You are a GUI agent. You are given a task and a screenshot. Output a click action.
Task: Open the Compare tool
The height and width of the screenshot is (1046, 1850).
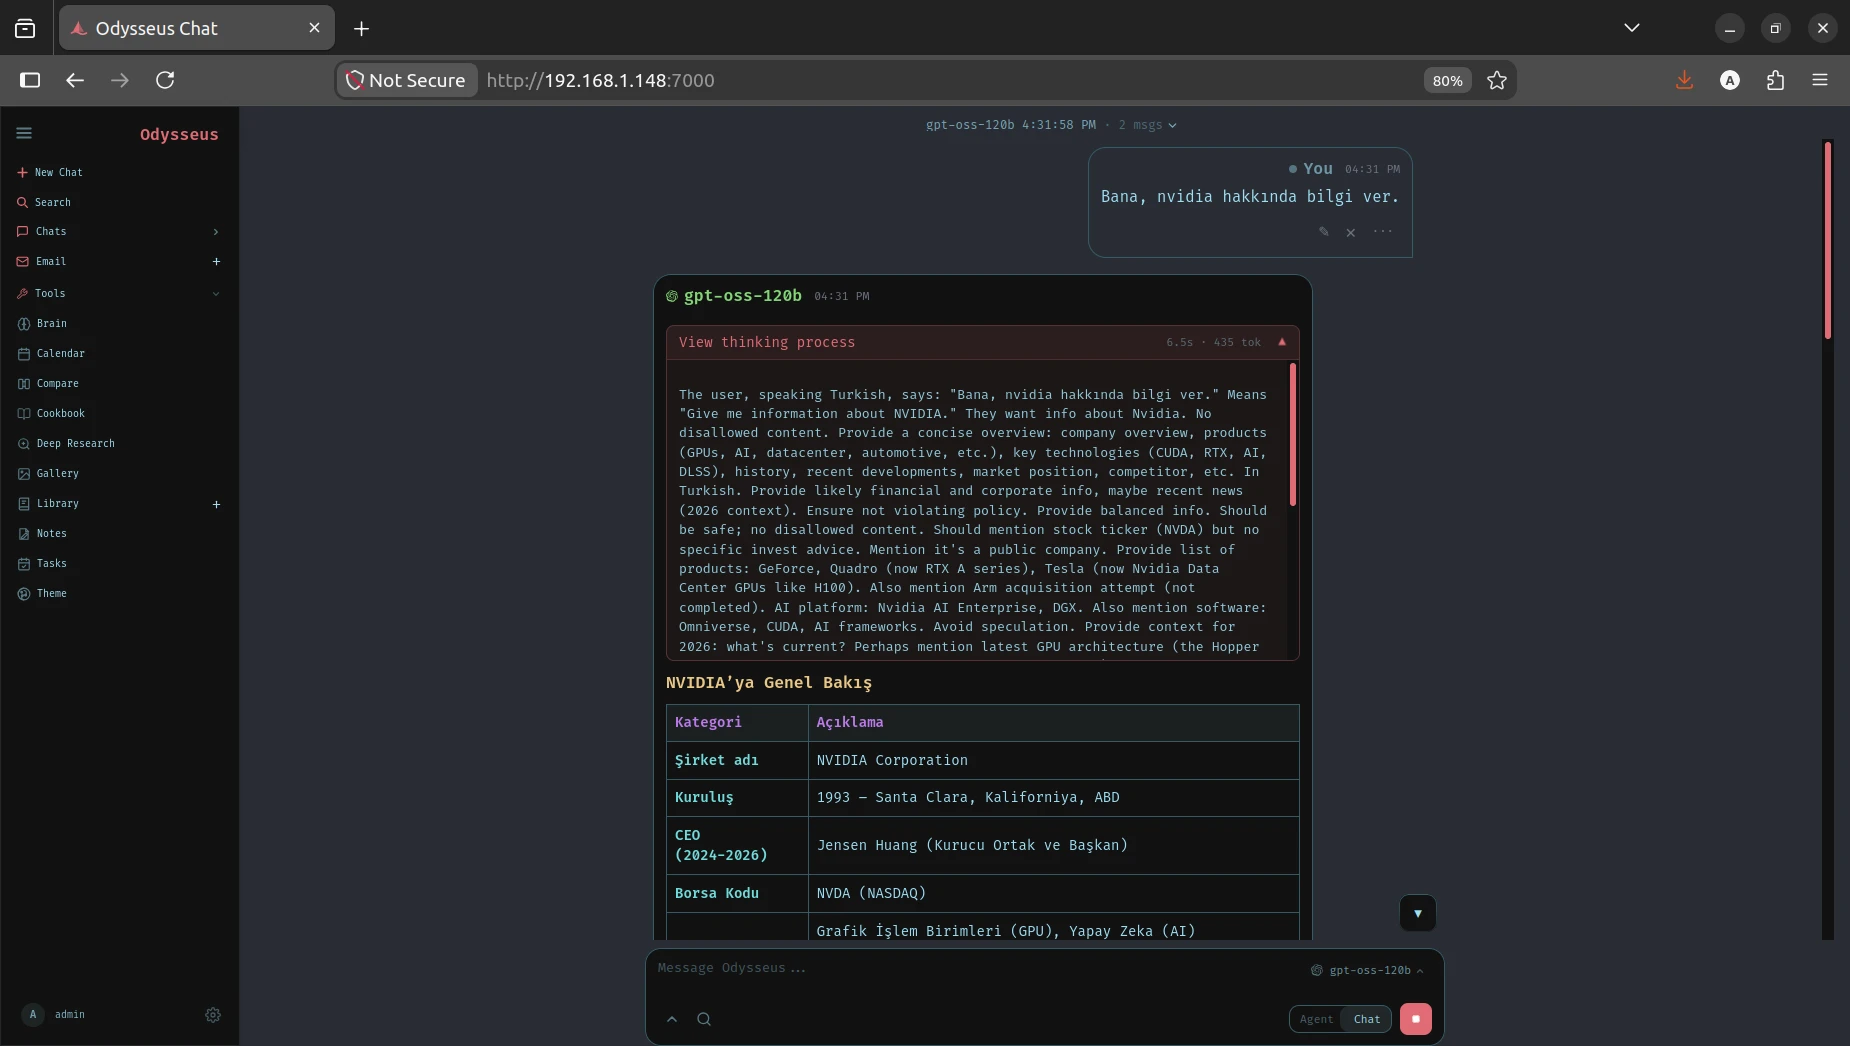tap(48, 383)
